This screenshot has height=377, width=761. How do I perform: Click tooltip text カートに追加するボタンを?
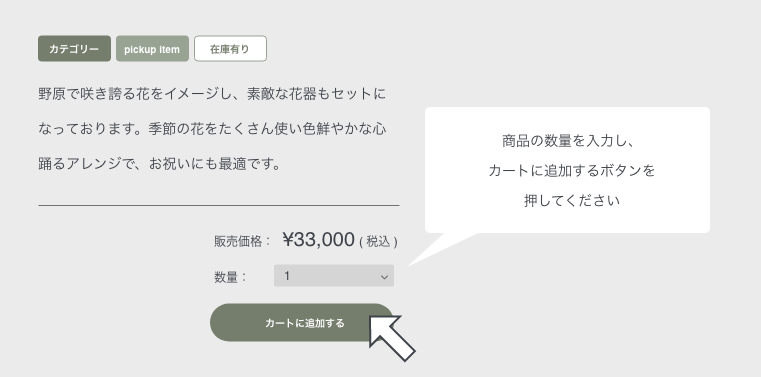point(572,171)
